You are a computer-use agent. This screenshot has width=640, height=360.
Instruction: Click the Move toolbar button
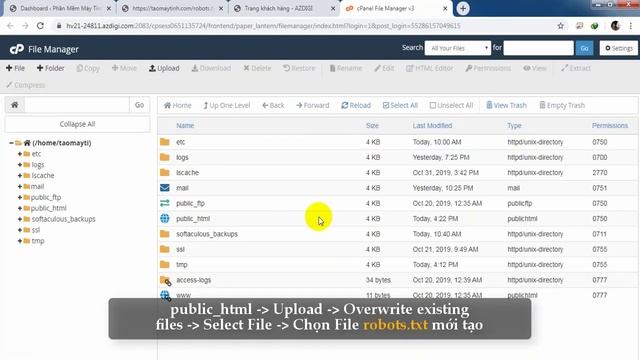tap(124, 68)
